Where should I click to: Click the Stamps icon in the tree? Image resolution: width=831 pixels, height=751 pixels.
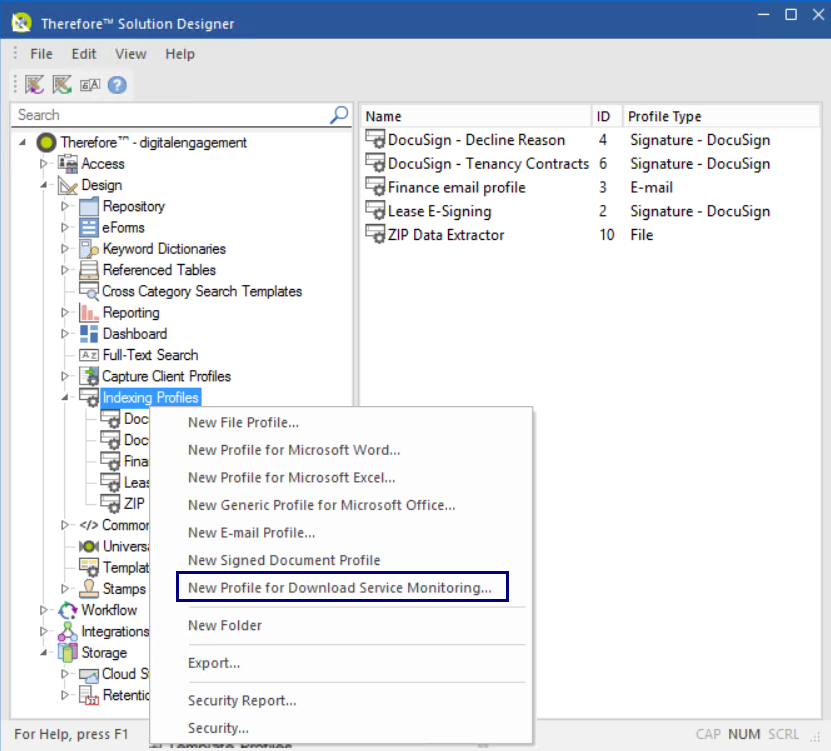pyautogui.click(x=89, y=588)
